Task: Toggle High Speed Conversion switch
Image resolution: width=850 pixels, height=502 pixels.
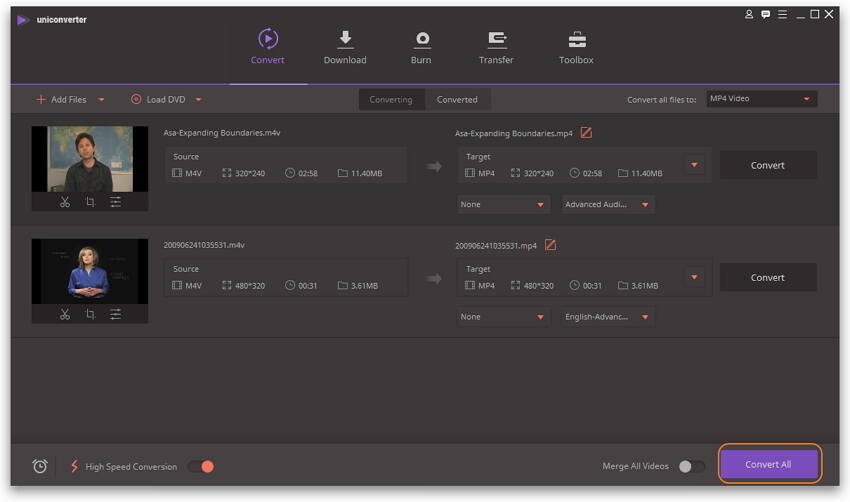Action: tap(201, 466)
